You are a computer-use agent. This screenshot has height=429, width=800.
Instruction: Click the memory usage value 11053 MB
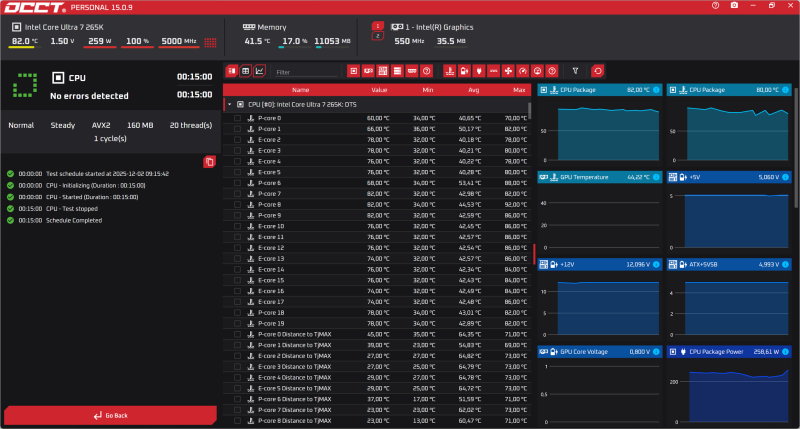332,41
